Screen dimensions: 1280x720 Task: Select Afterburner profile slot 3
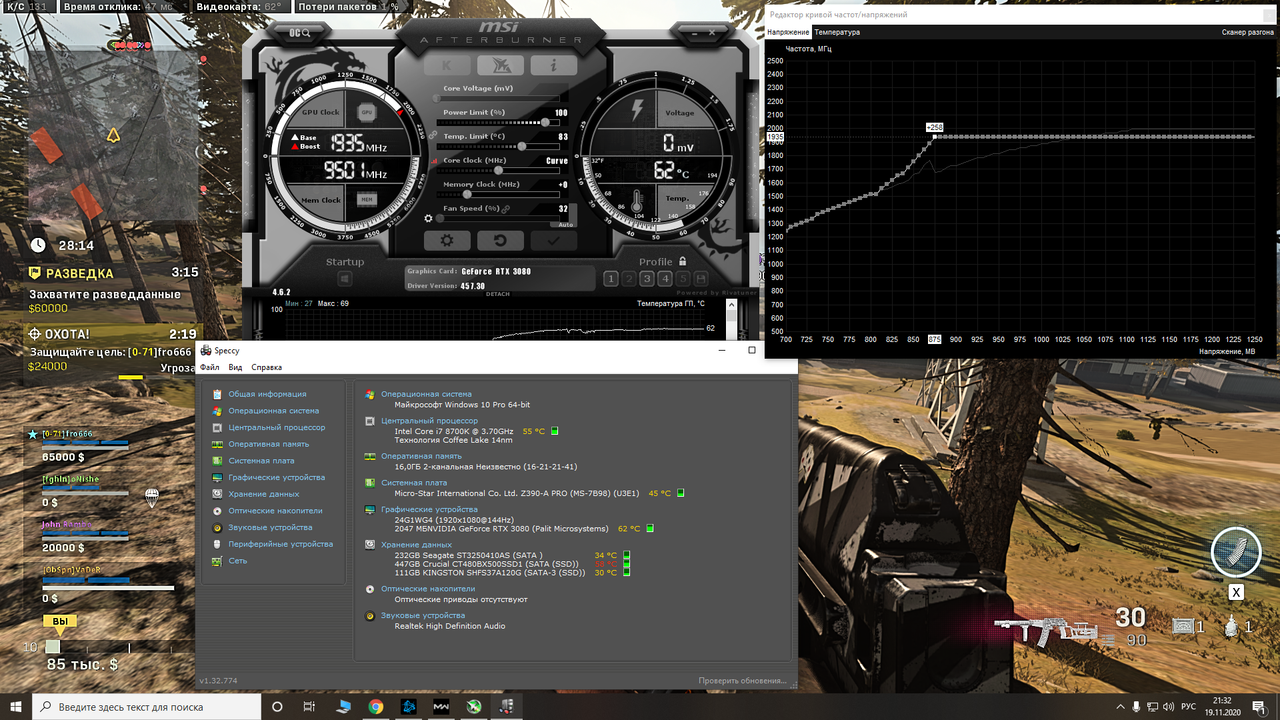[x=646, y=279]
